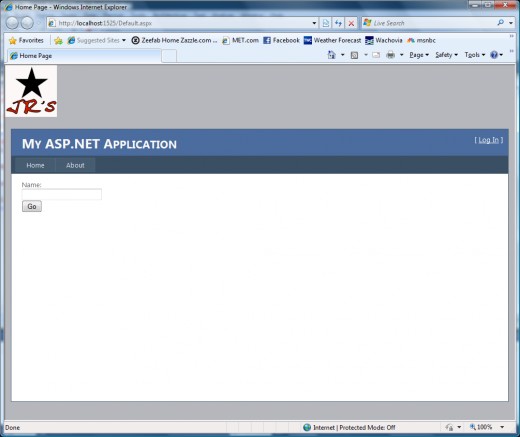Open the Page menu
Image resolution: width=520 pixels, height=437 pixels.
419,55
